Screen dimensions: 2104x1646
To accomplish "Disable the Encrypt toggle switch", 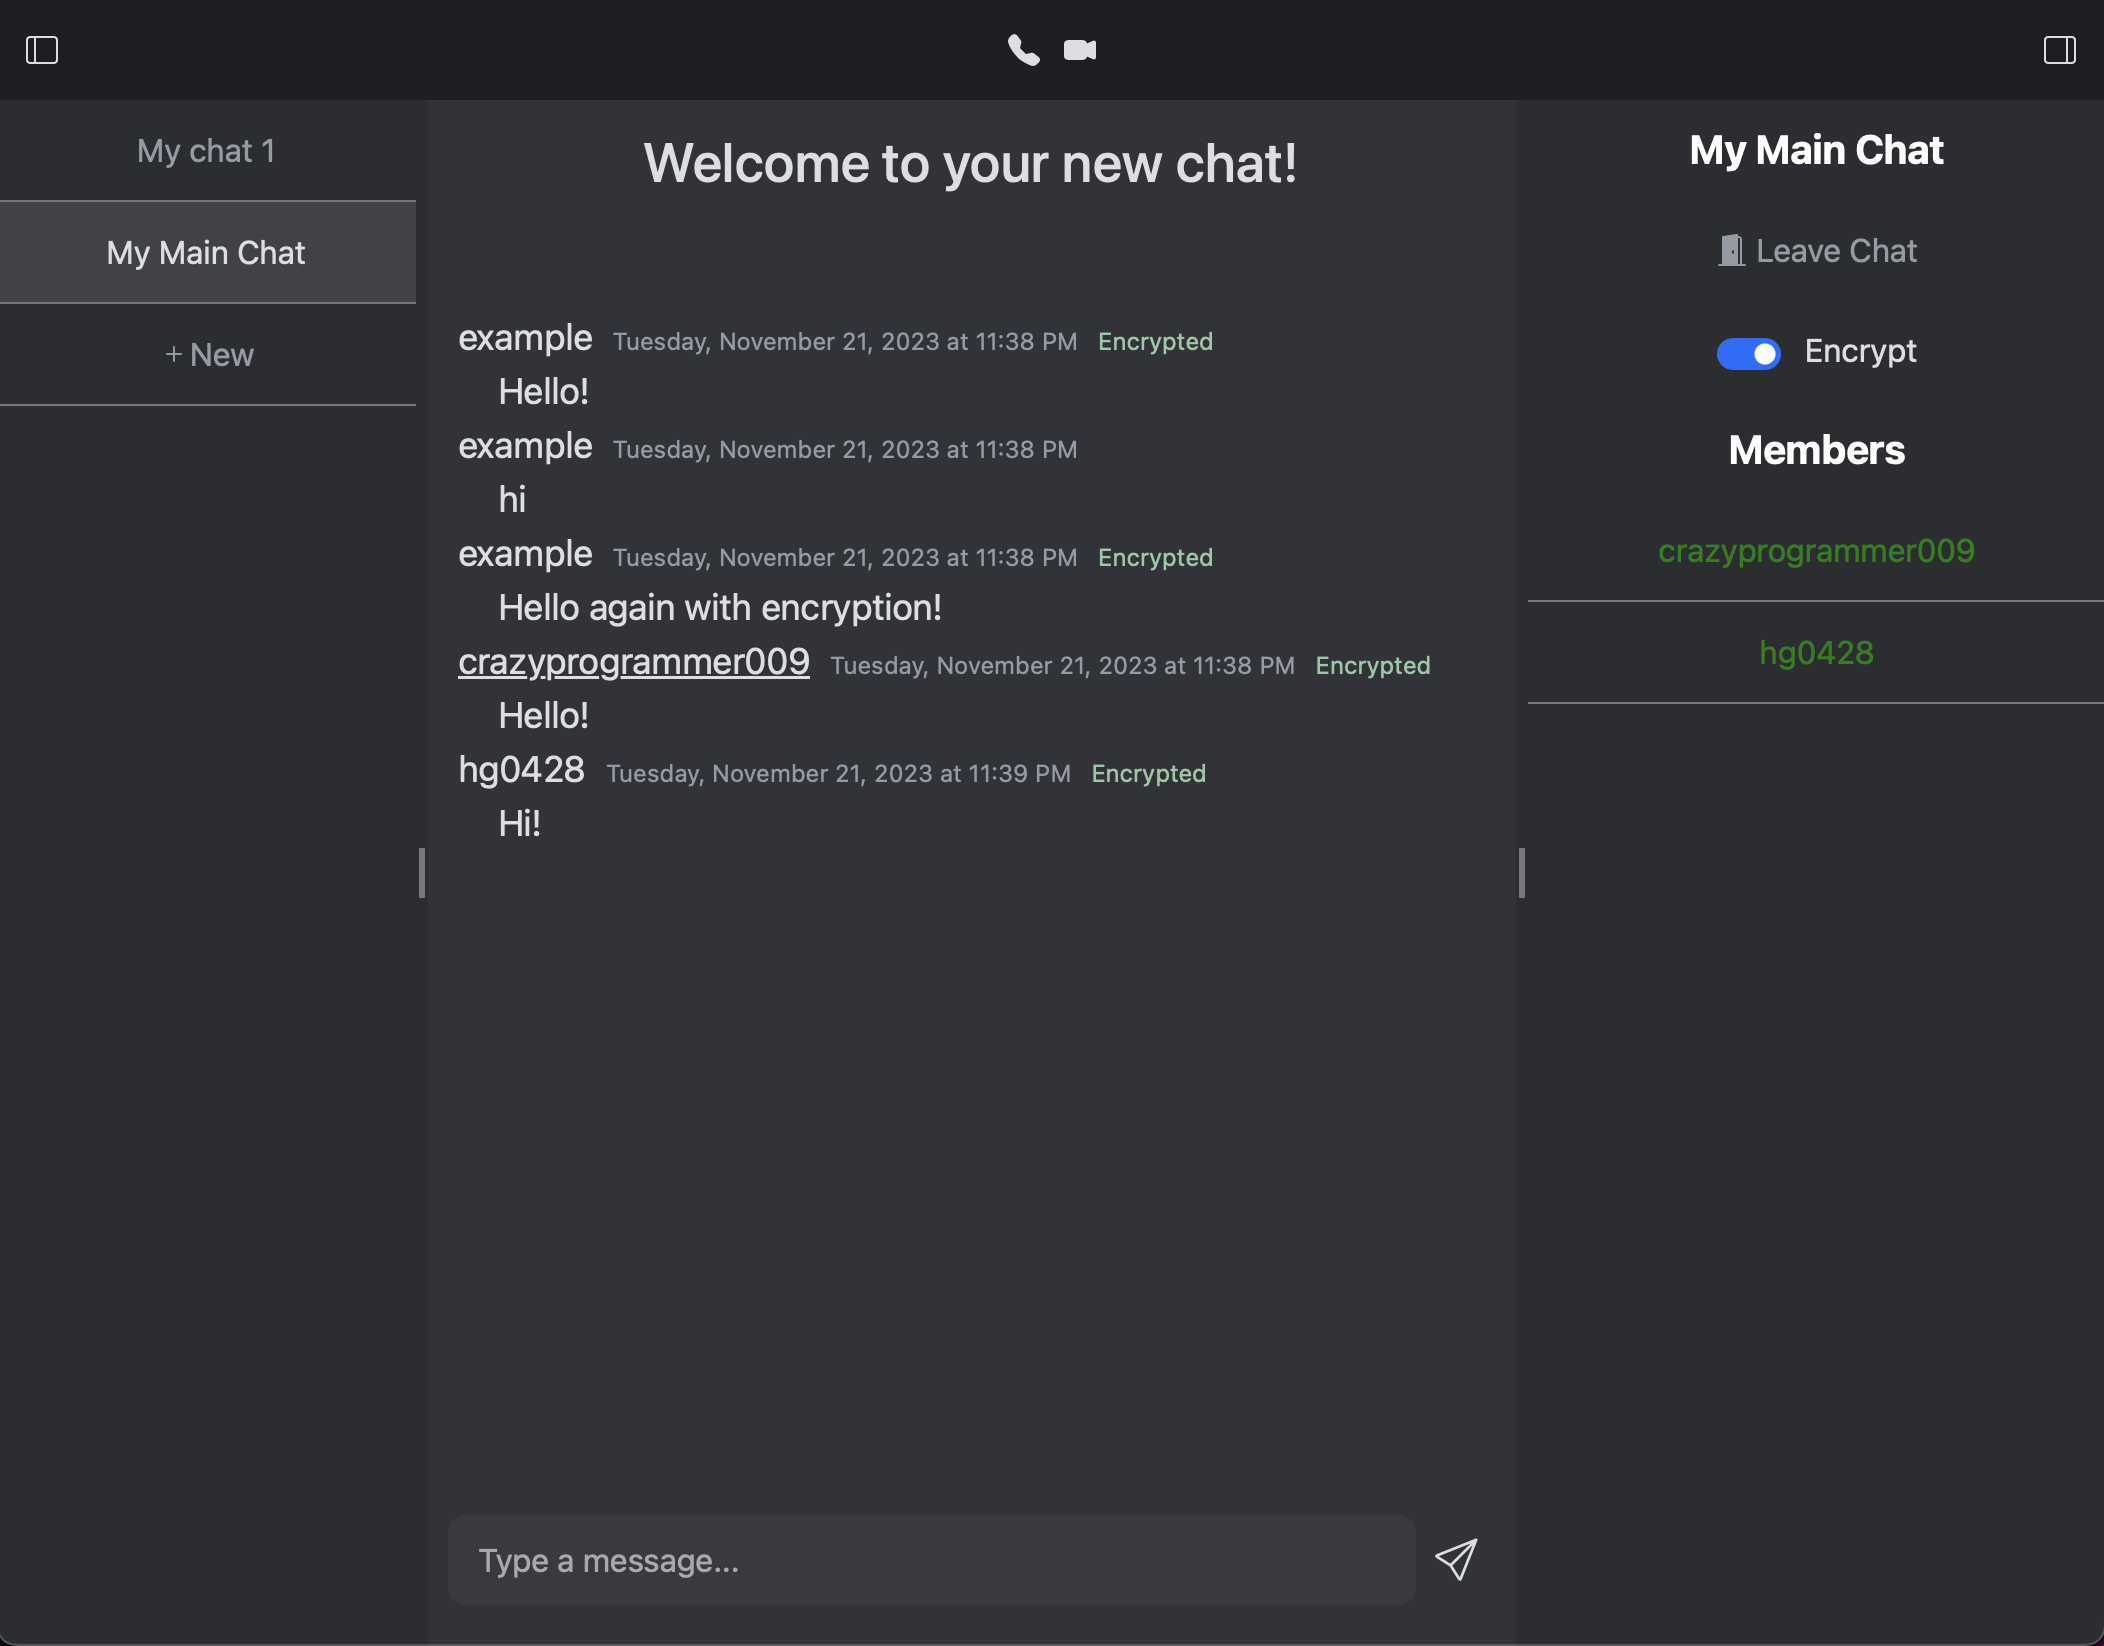I will (x=1748, y=353).
